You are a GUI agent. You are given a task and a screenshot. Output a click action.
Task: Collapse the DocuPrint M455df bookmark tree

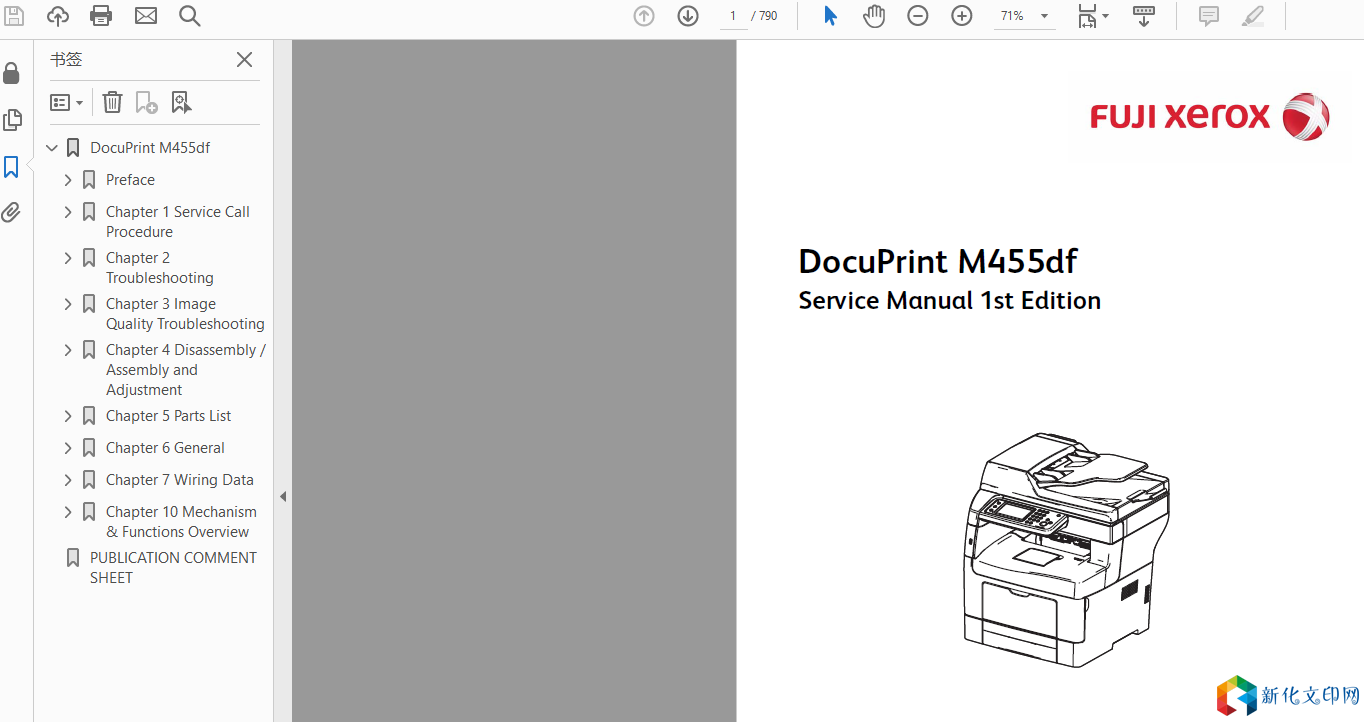tap(52, 148)
